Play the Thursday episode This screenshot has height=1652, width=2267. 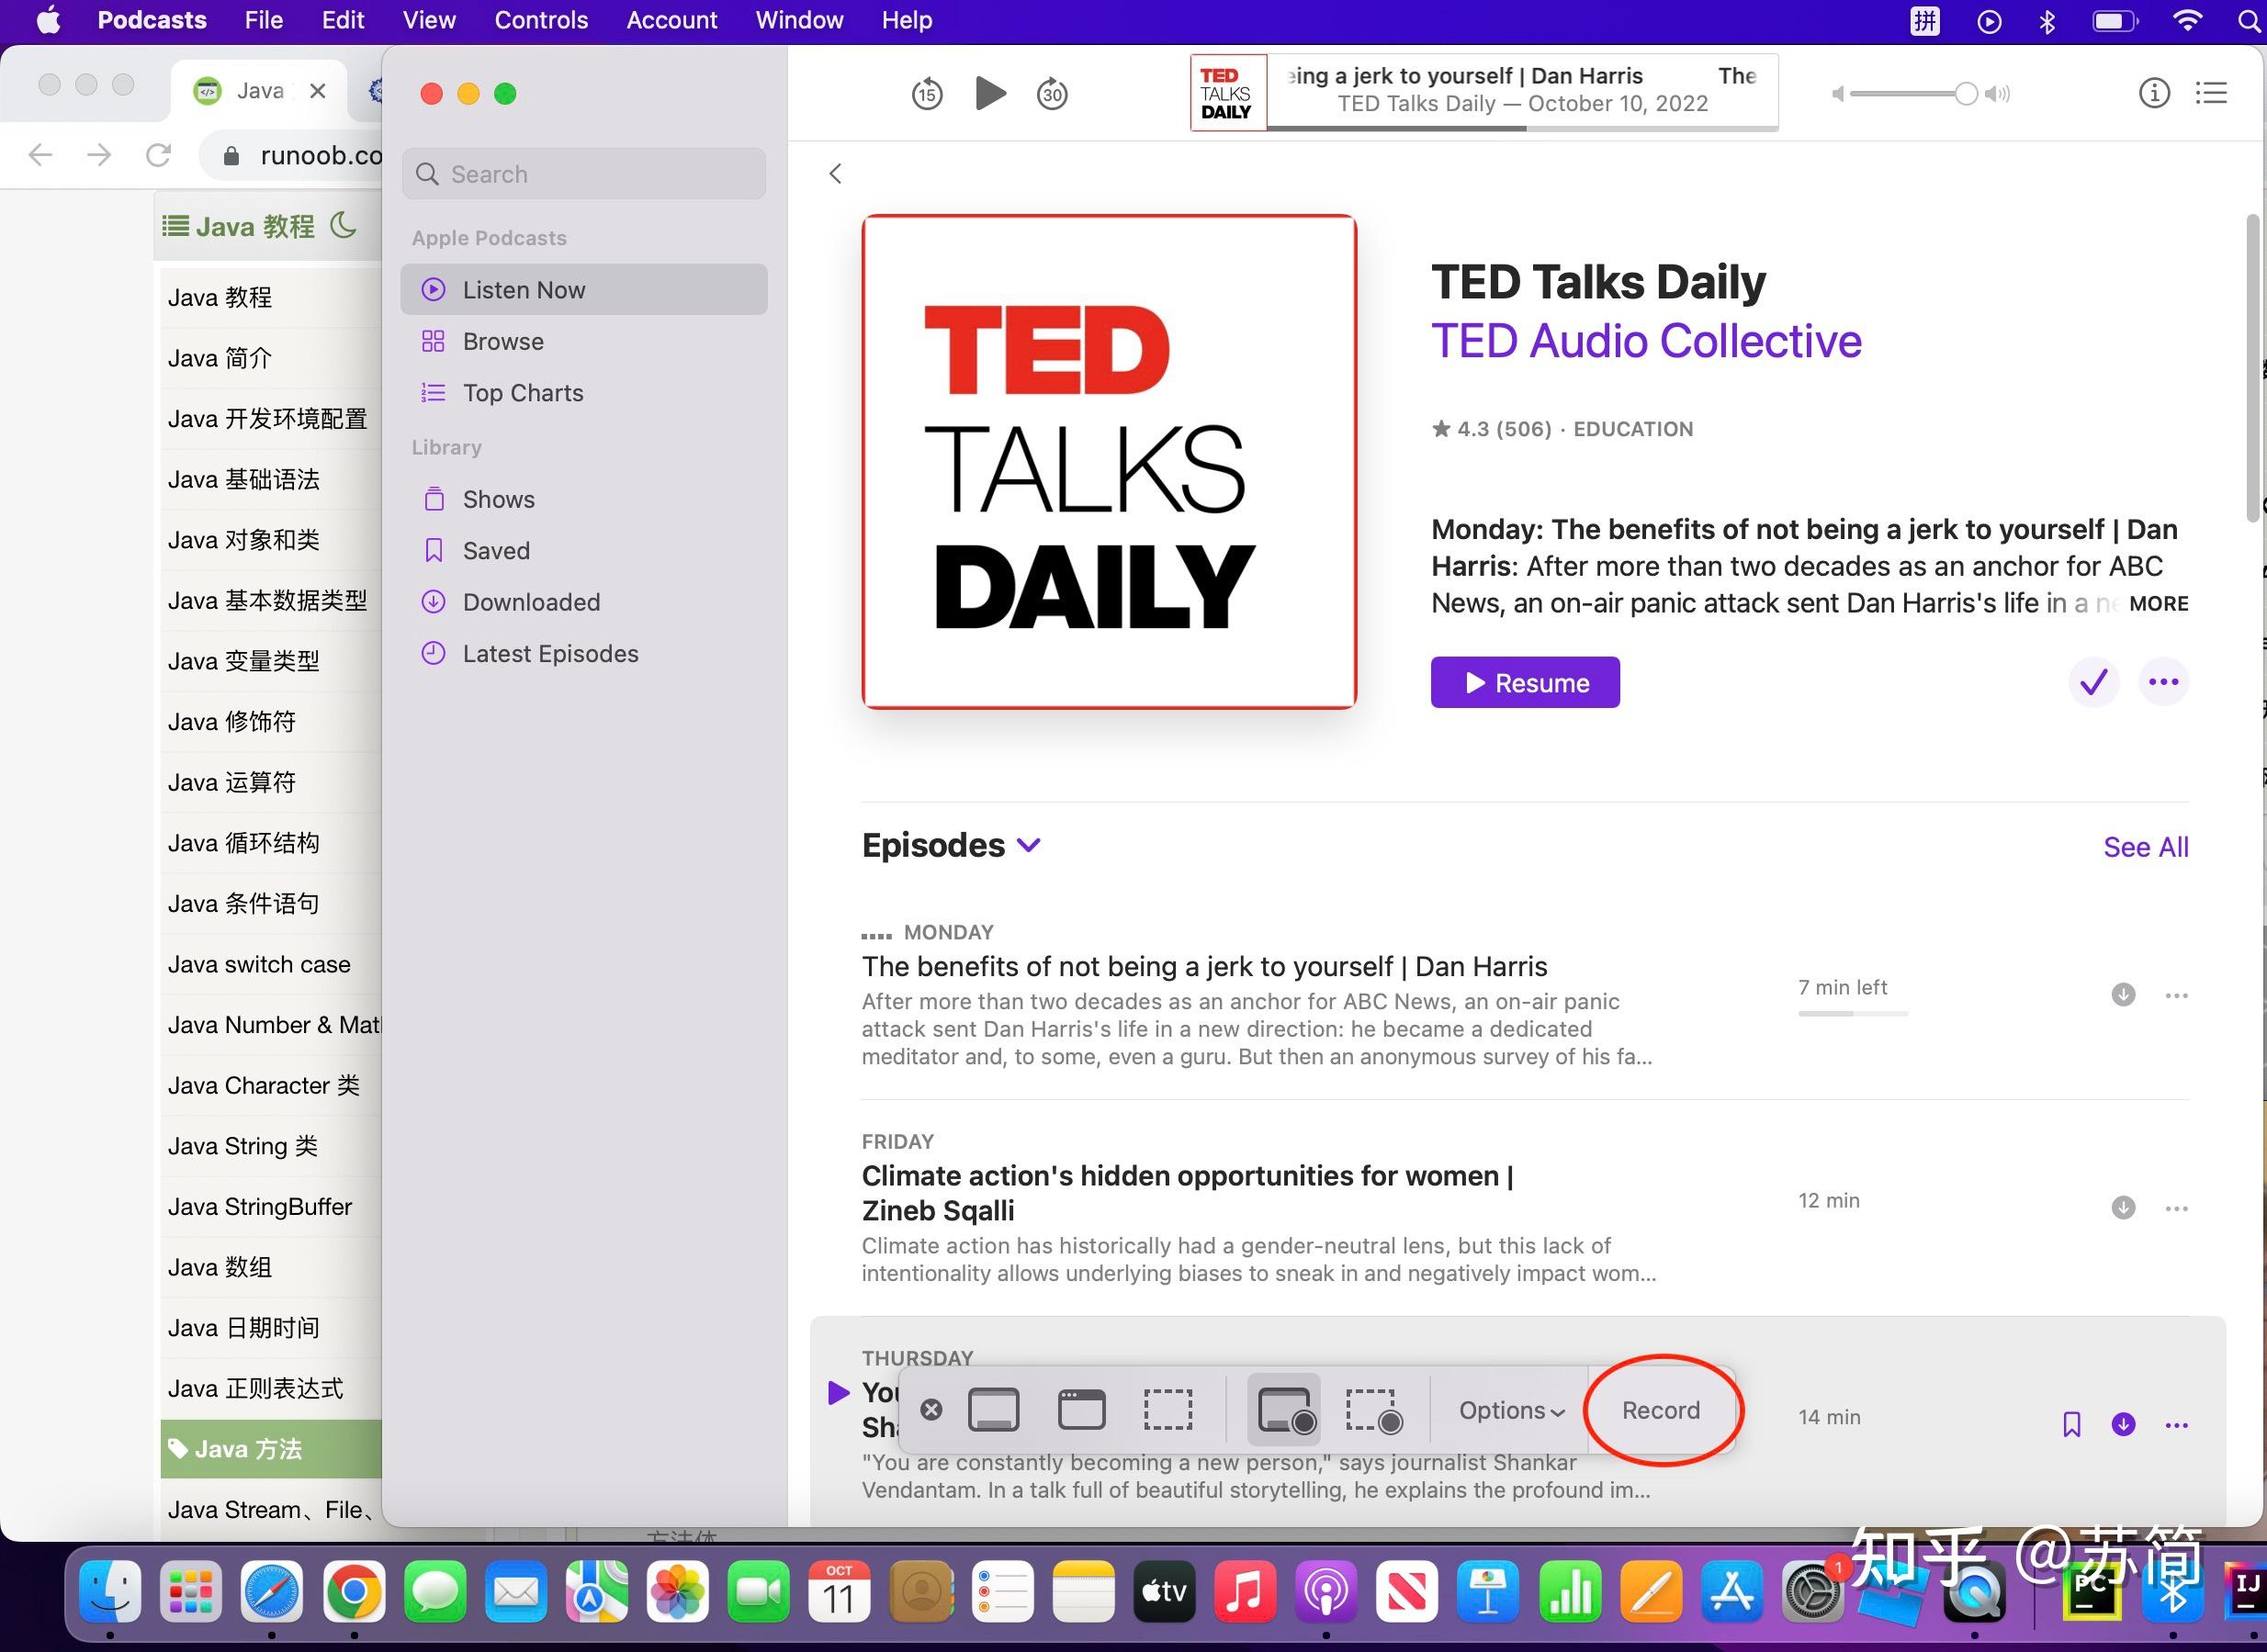838,1392
